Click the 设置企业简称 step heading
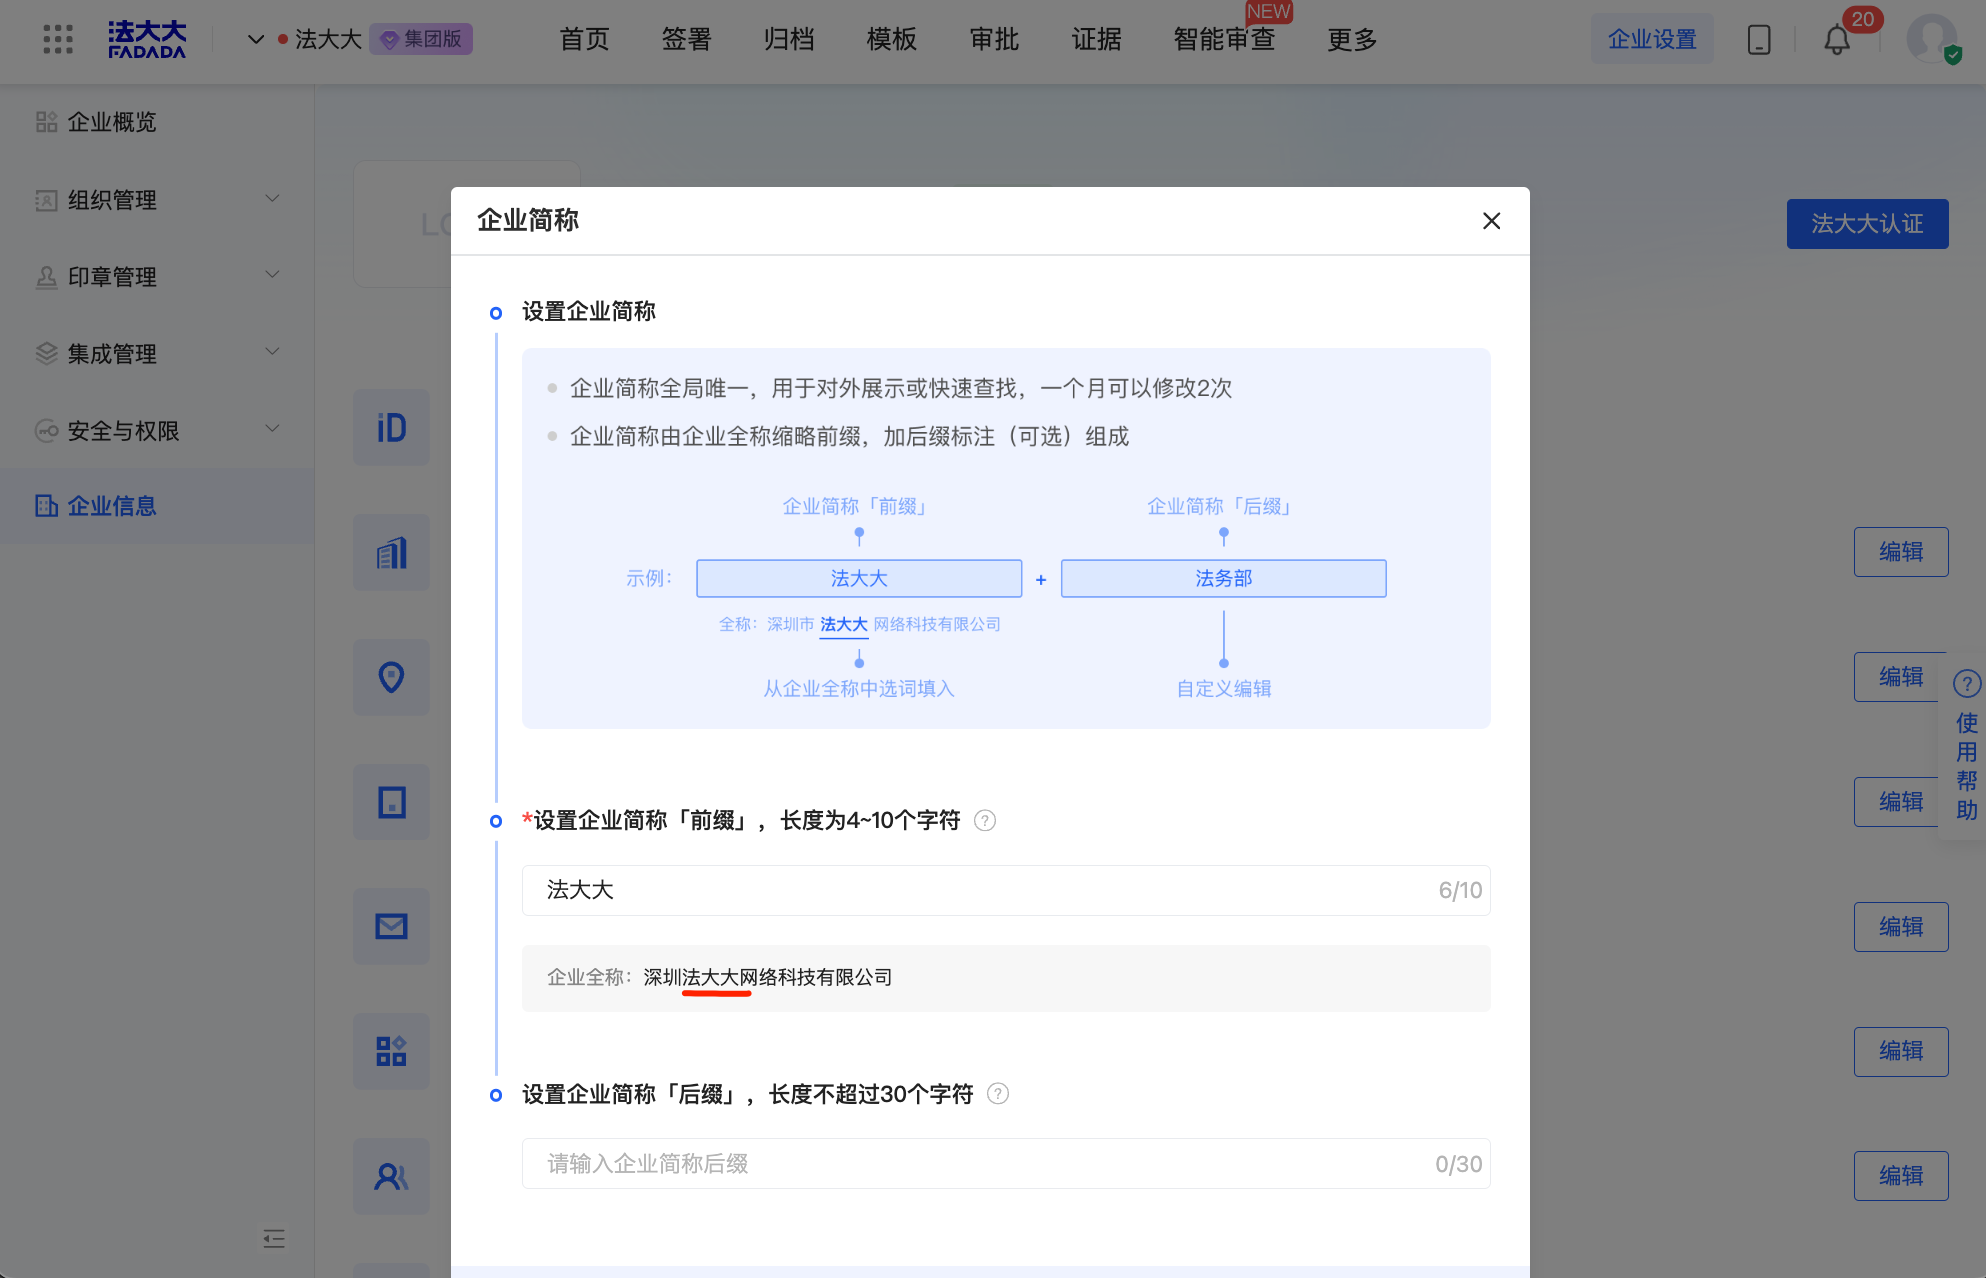 589,312
